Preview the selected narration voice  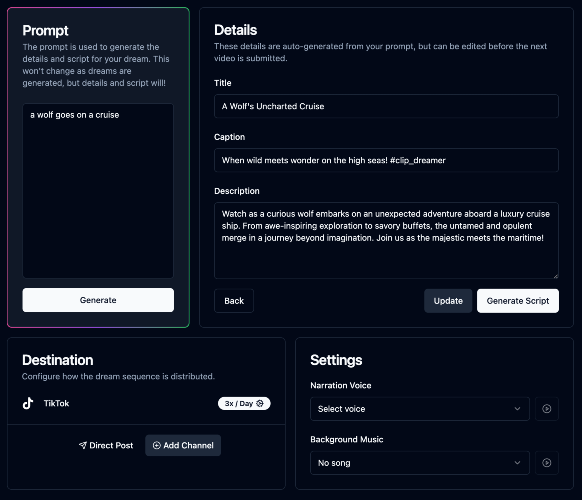tap(546, 409)
